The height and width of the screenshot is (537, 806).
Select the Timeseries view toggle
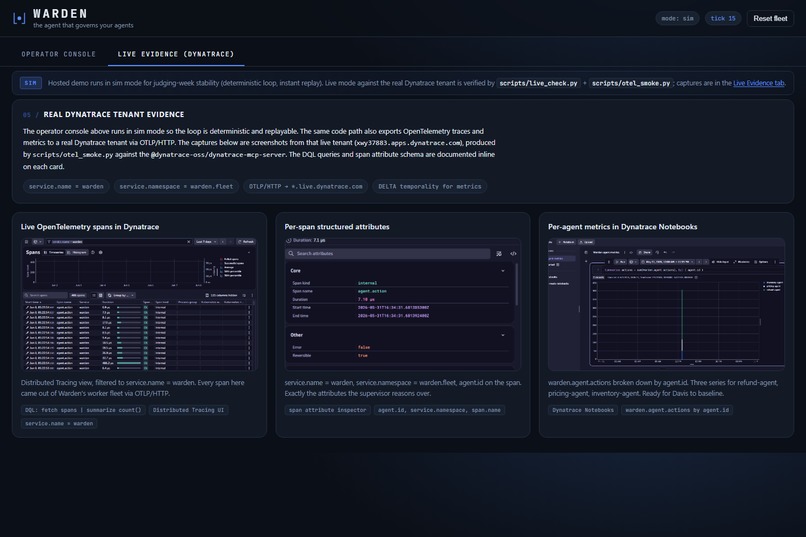tap(53, 252)
